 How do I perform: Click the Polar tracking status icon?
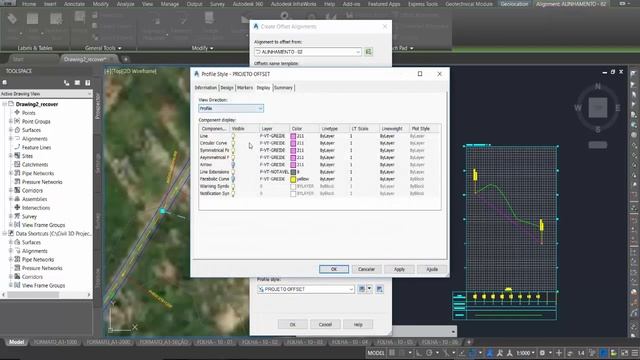429,353
